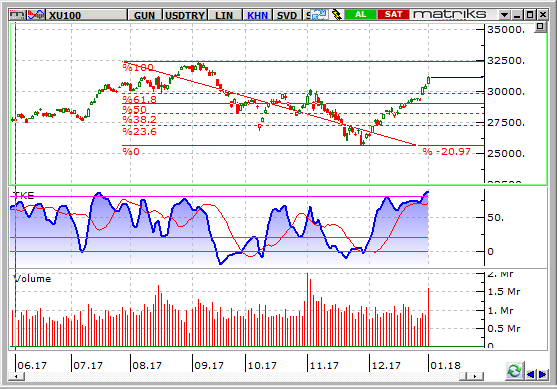
Task: Click the blue last-price horizontal line
Action: 457,77
